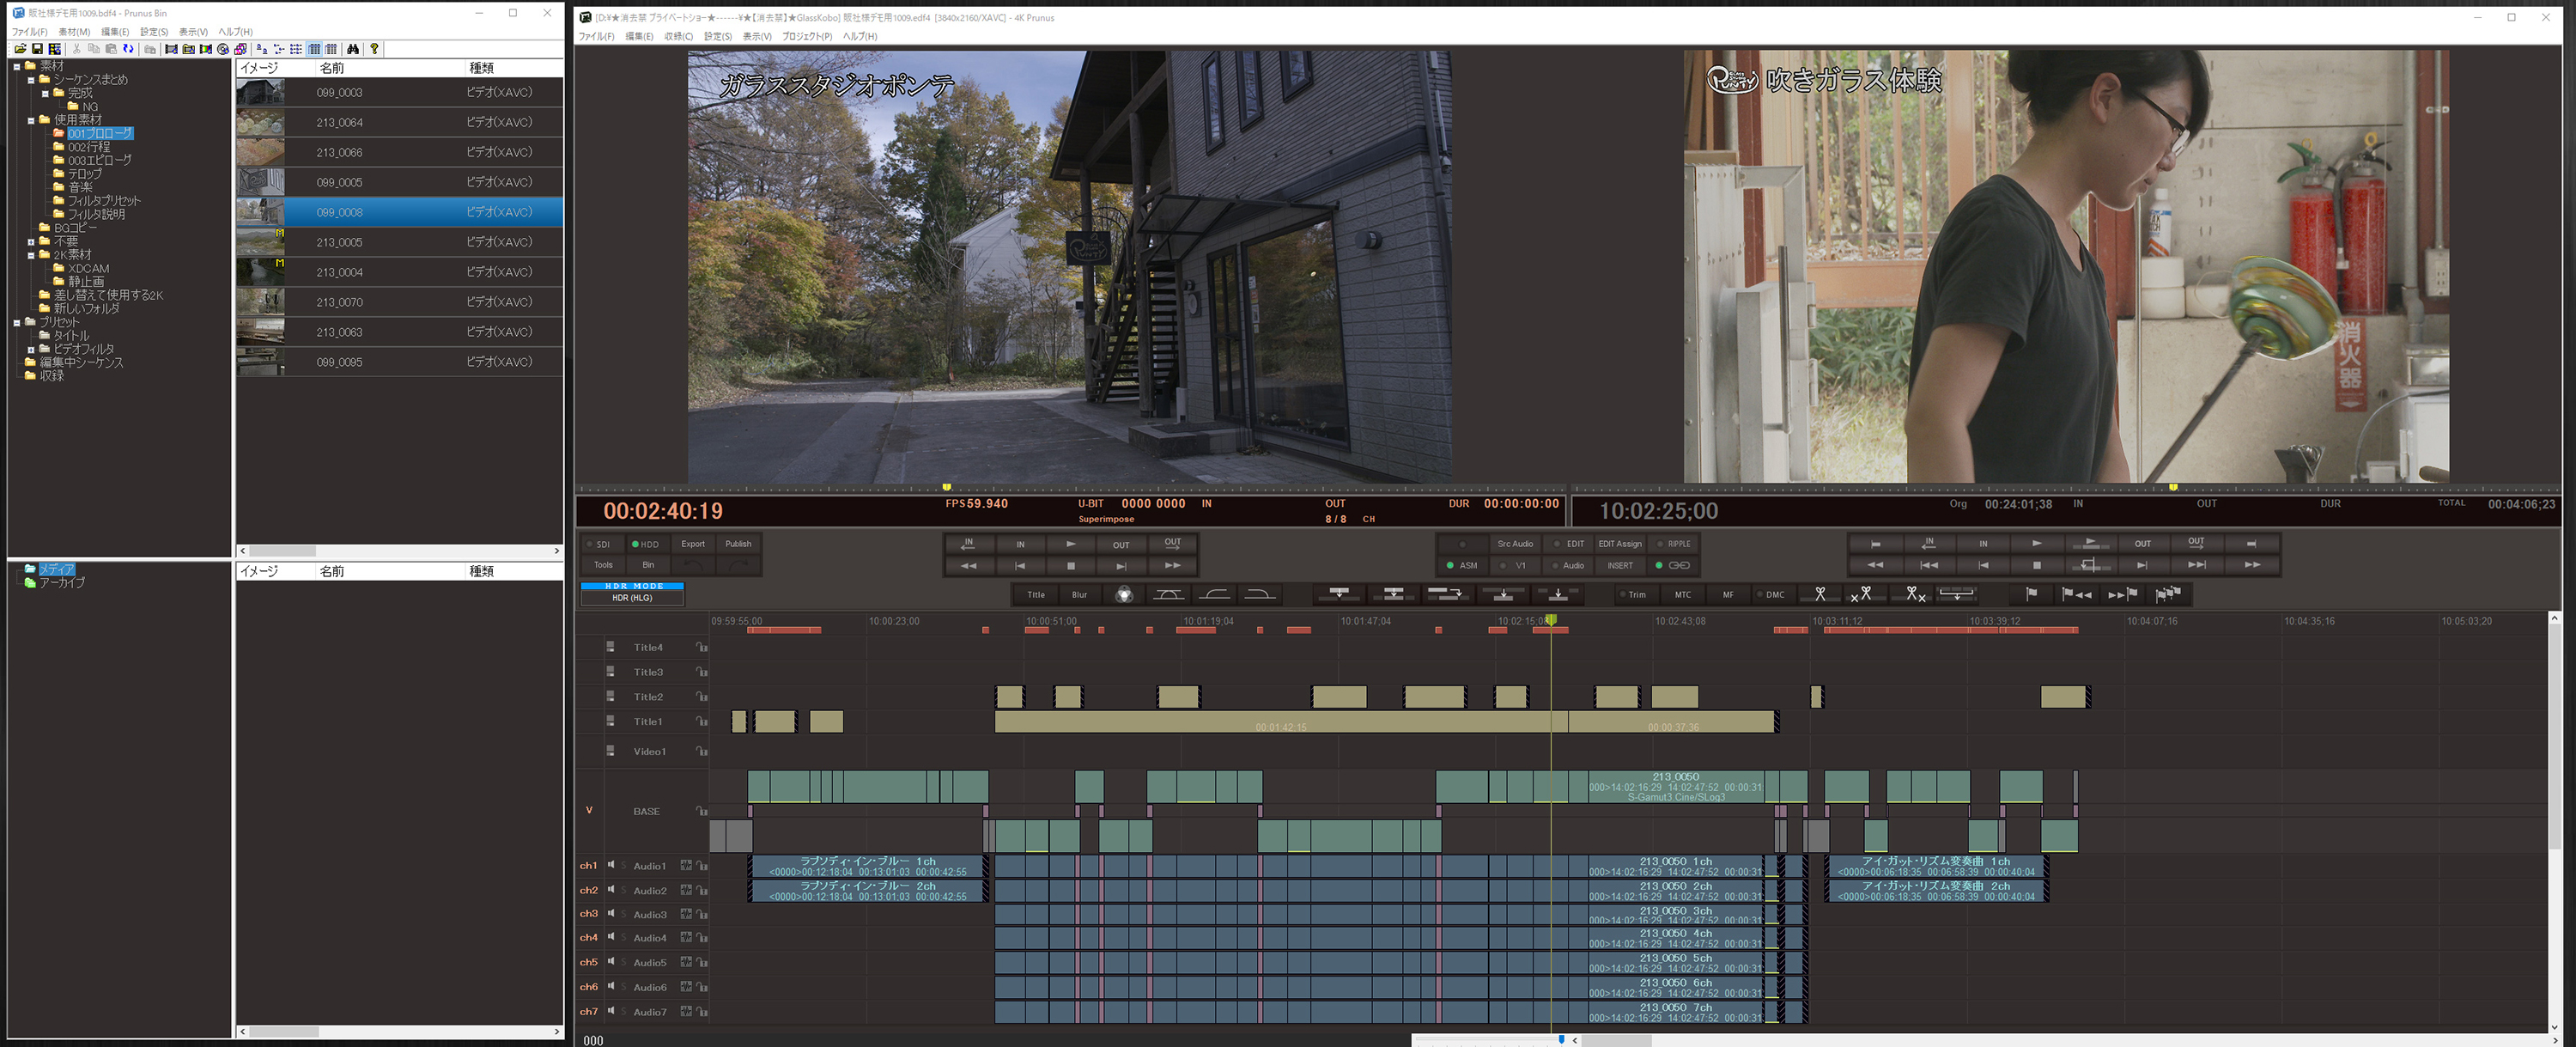2576x1047 pixels.
Task: Click the yellow question mark help icon
Action: [x=375, y=49]
